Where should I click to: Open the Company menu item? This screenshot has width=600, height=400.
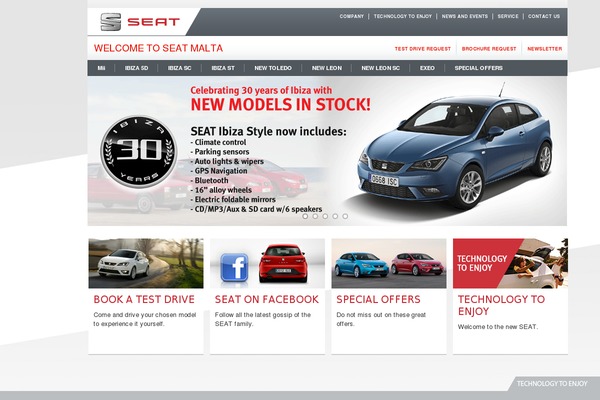tap(351, 16)
